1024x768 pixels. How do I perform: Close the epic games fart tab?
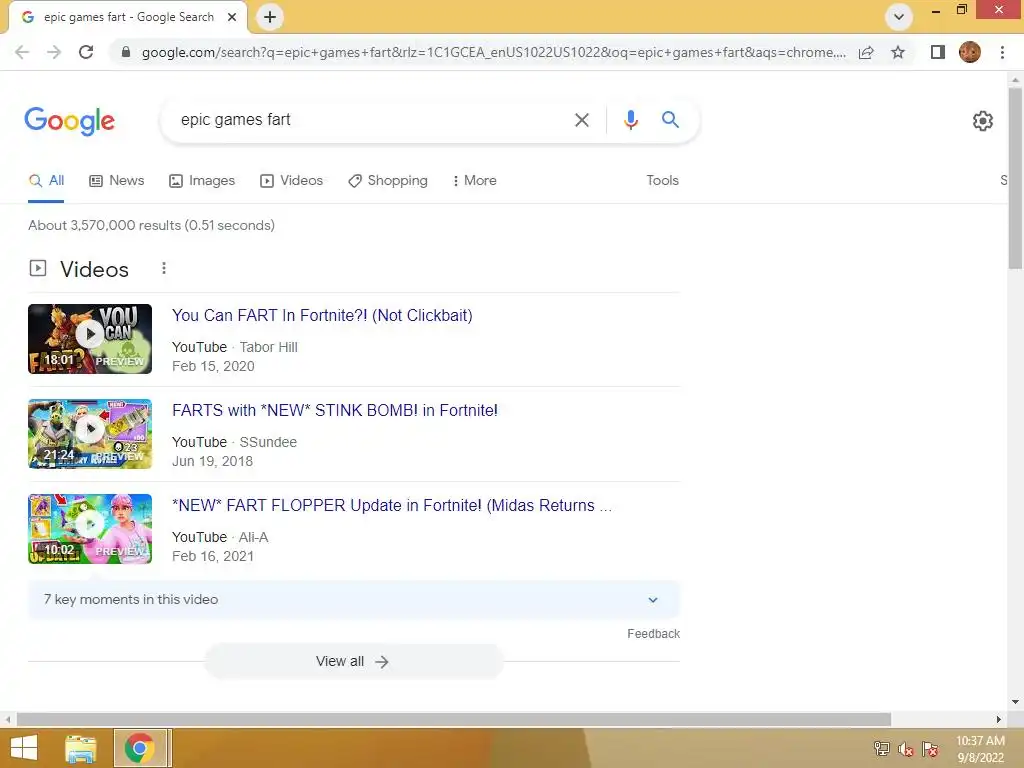pyautogui.click(x=232, y=17)
